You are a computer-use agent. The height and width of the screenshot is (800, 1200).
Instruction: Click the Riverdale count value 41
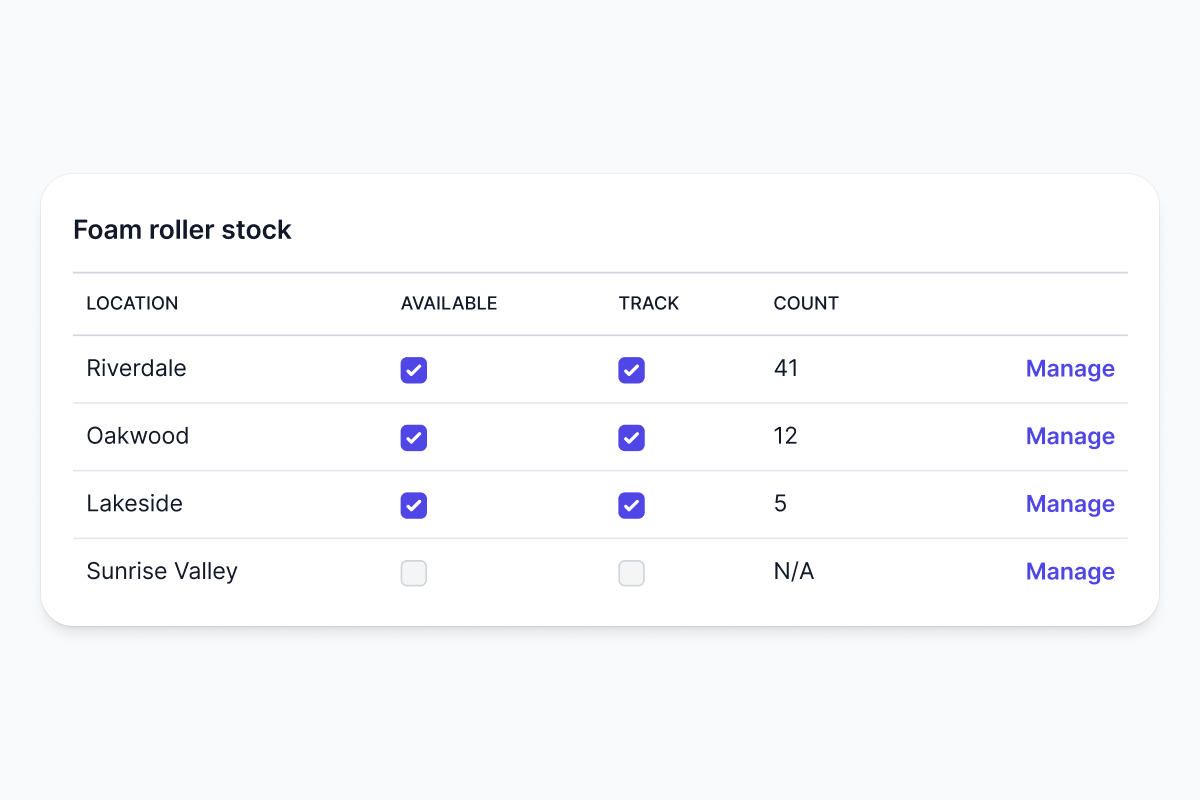(786, 368)
